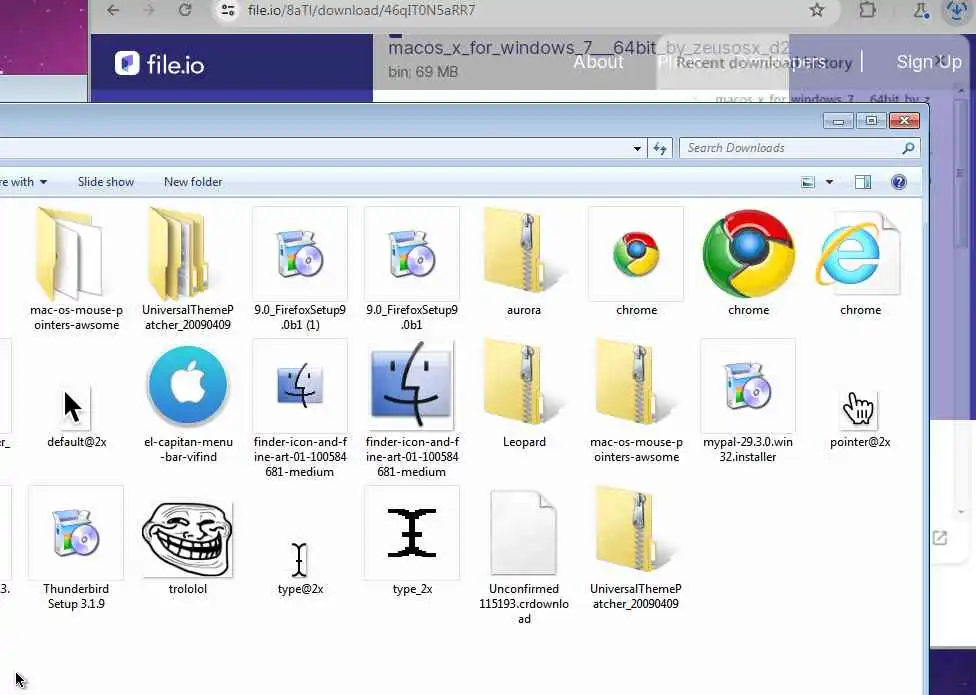
Task: Open site information icon in address bar
Action: tap(228, 10)
